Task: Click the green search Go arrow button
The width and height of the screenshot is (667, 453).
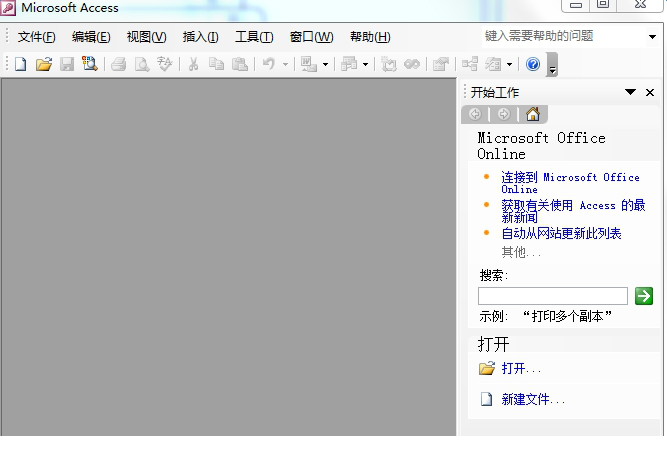Action: (x=644, y=296)
